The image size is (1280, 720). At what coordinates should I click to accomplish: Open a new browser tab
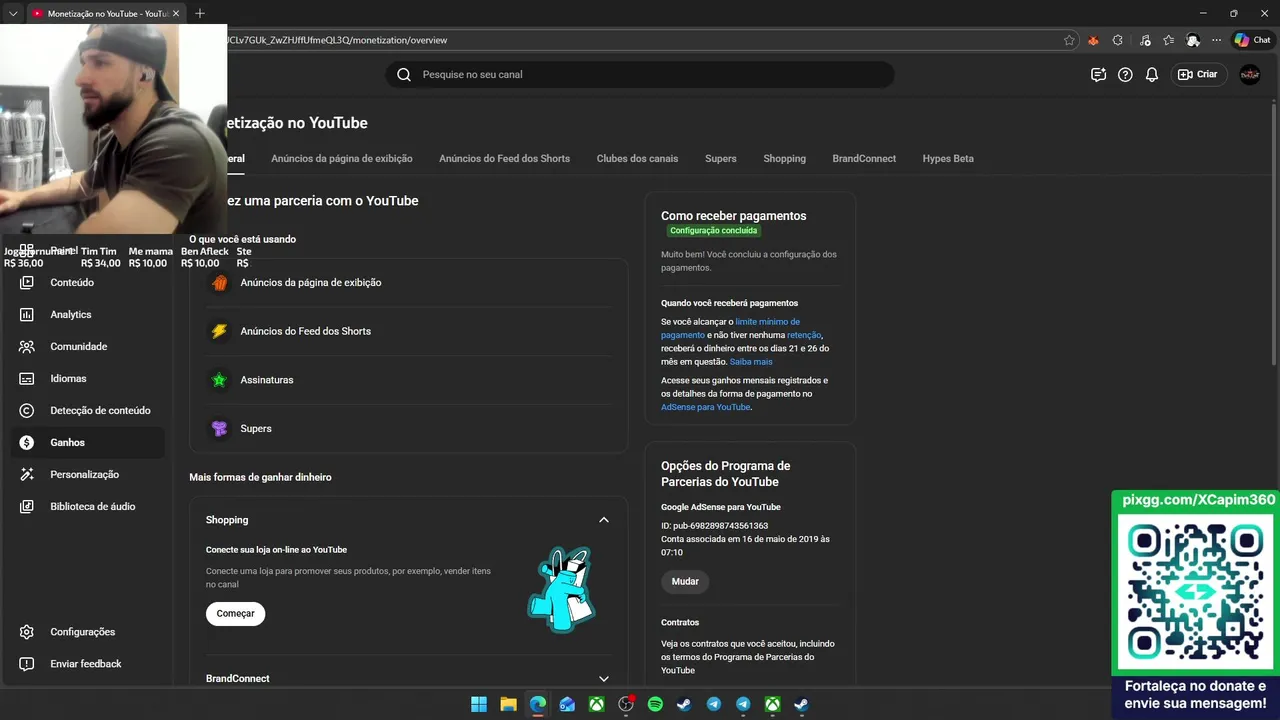pyautogui.click(x=200, y=13)
